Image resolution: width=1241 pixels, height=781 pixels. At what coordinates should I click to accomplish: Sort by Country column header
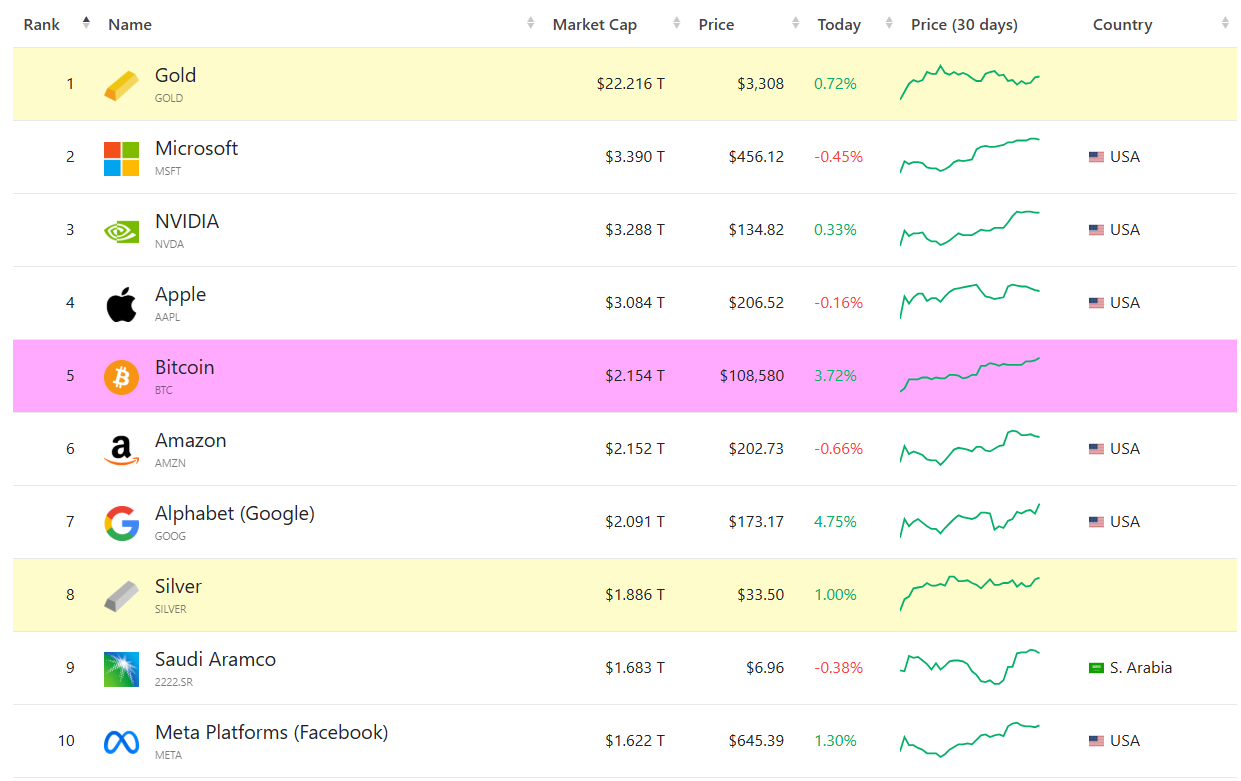point(1122,25)
